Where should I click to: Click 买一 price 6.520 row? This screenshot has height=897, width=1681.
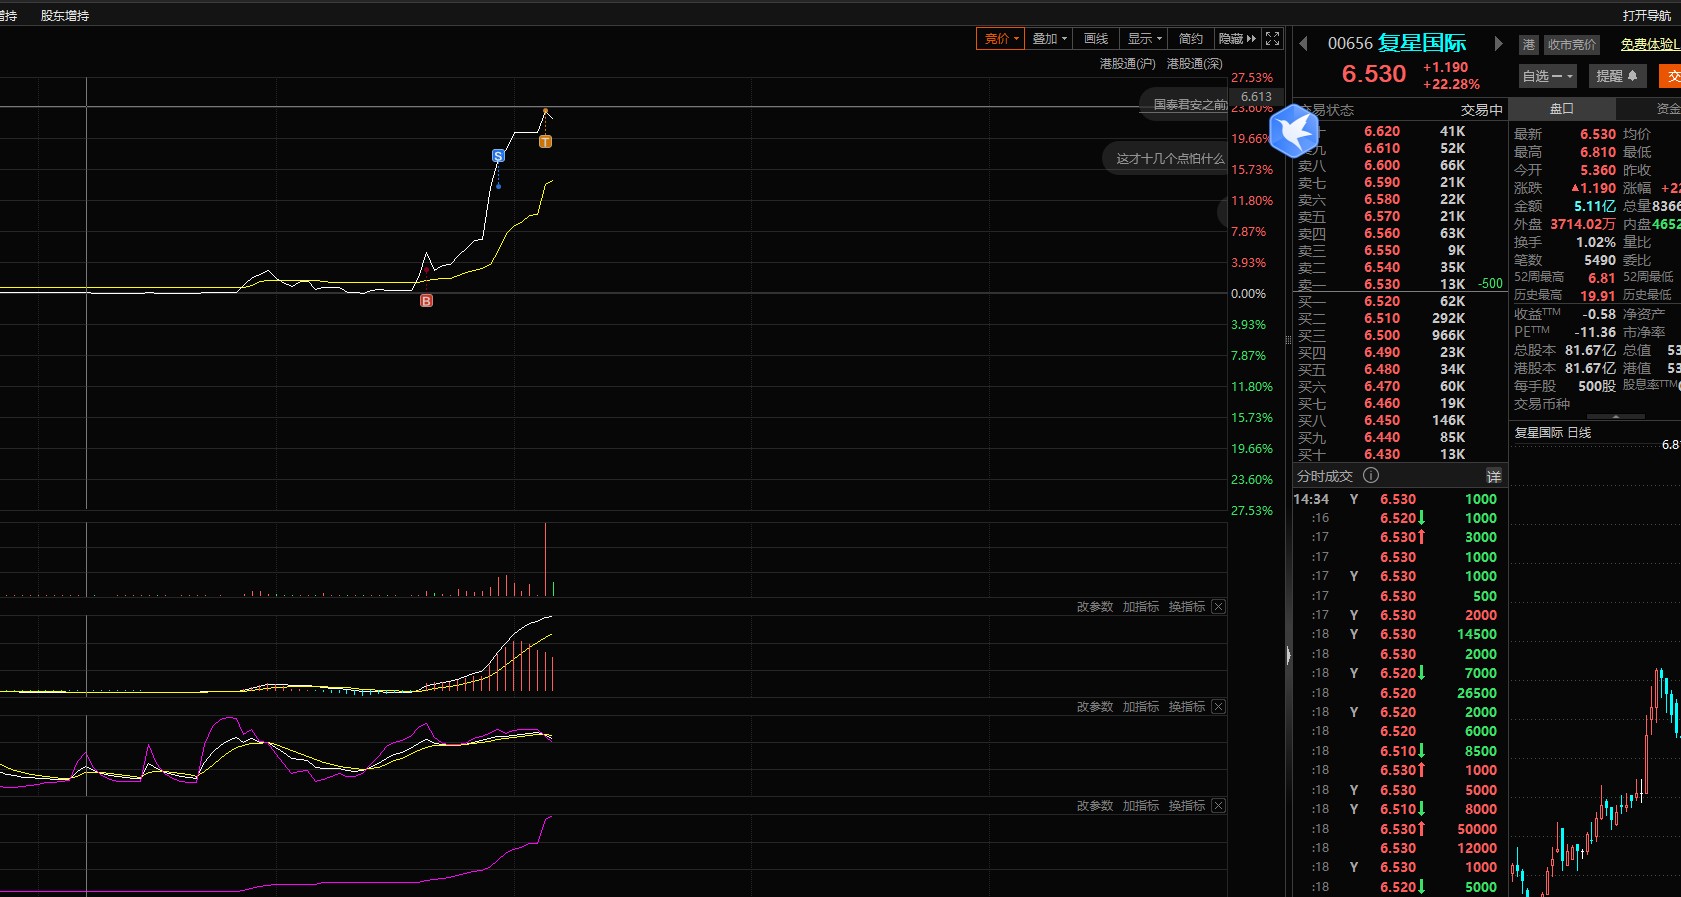click(x=1400, y=301)
